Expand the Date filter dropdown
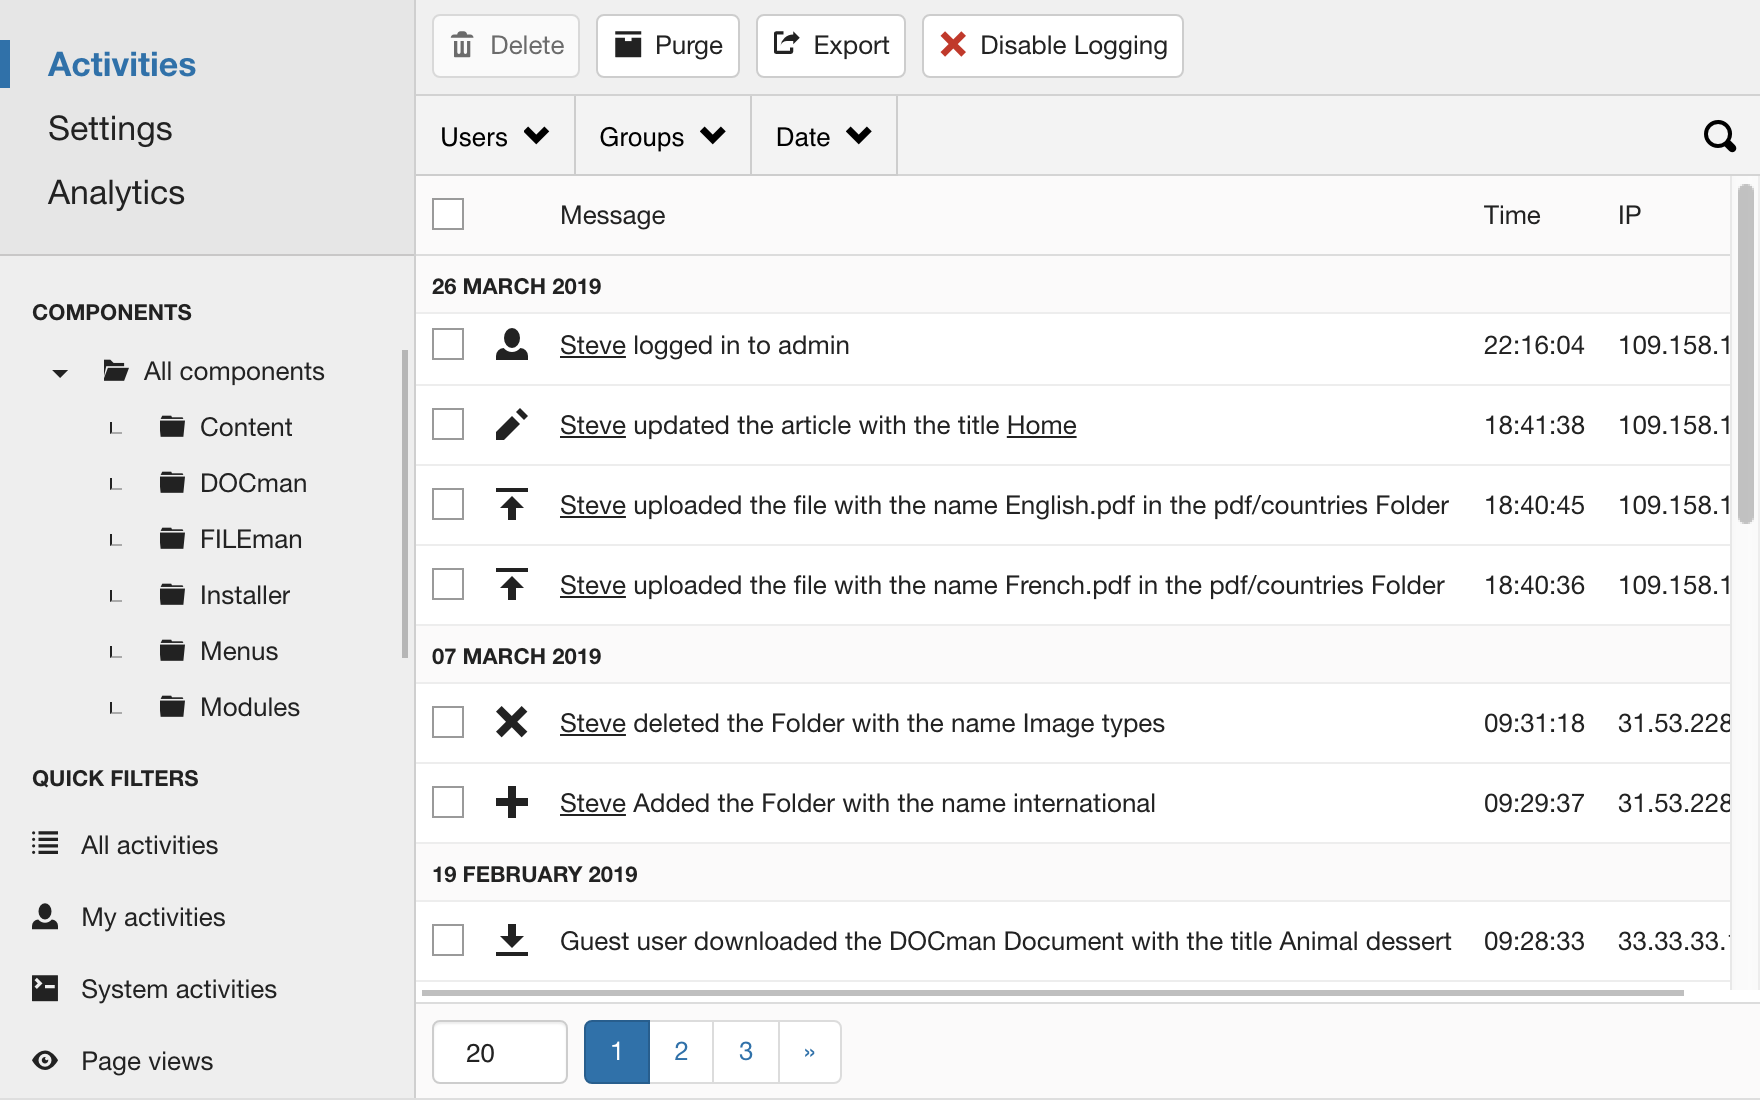The height and width of the screenshot is (1100, 1760). tap(823, 137)
